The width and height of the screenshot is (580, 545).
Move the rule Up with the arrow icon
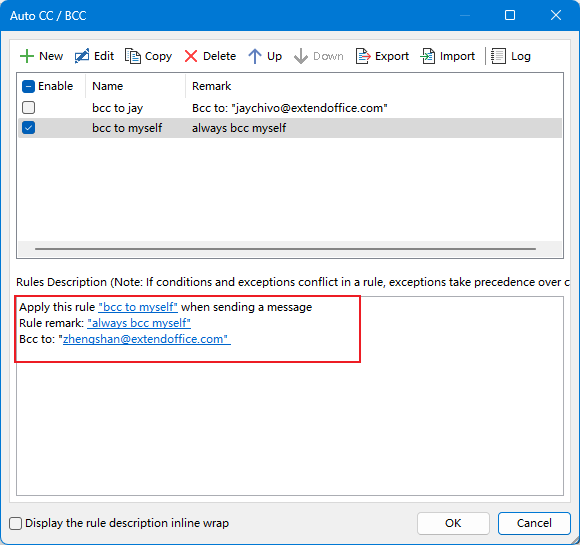[254, 56]
